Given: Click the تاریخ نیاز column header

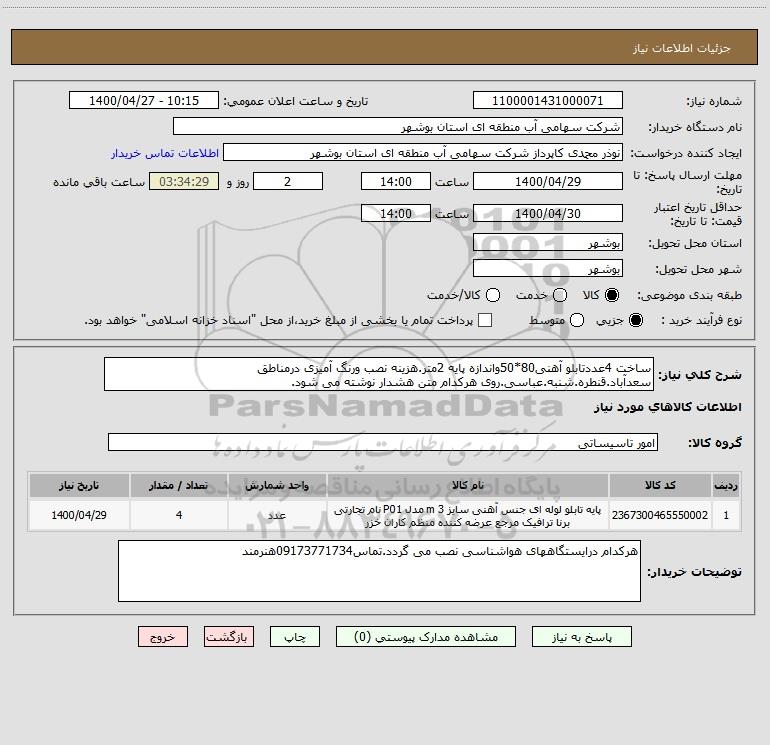Looking at the screenshot, I should [x=79, y=485].
